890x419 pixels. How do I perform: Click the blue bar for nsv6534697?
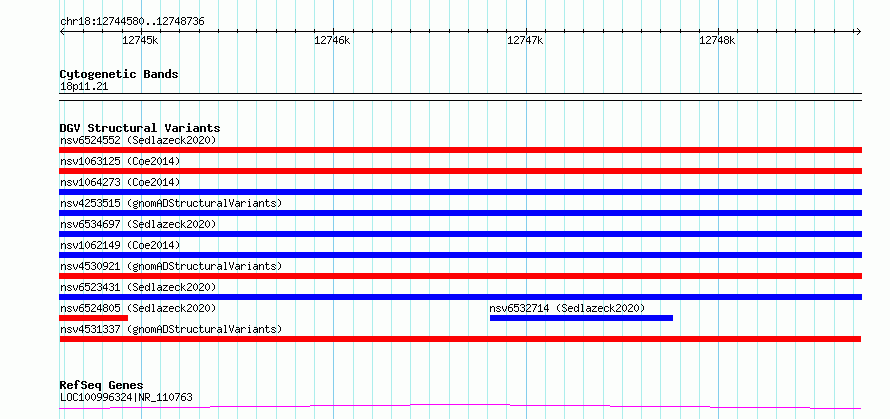coord(460,234)
